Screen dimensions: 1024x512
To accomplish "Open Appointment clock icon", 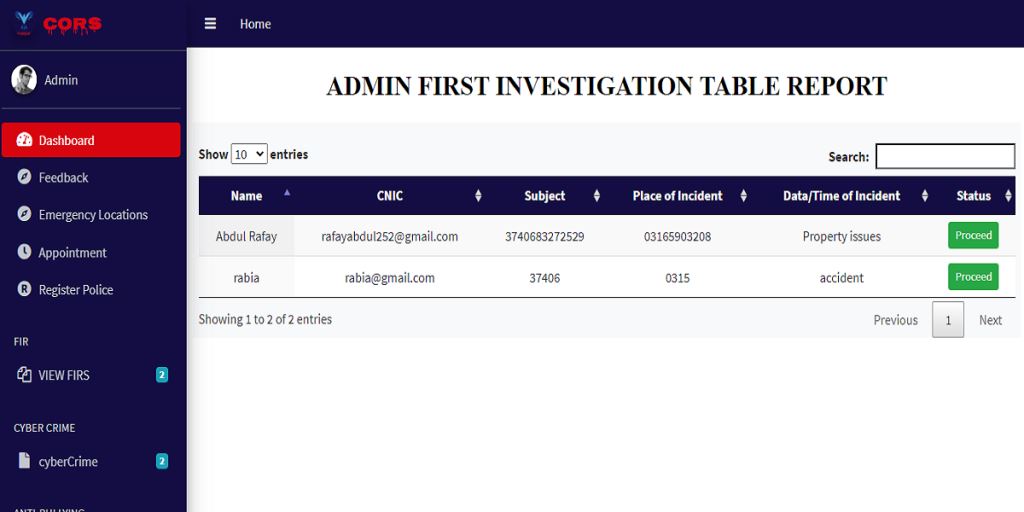I will click(x=24, y=252).
